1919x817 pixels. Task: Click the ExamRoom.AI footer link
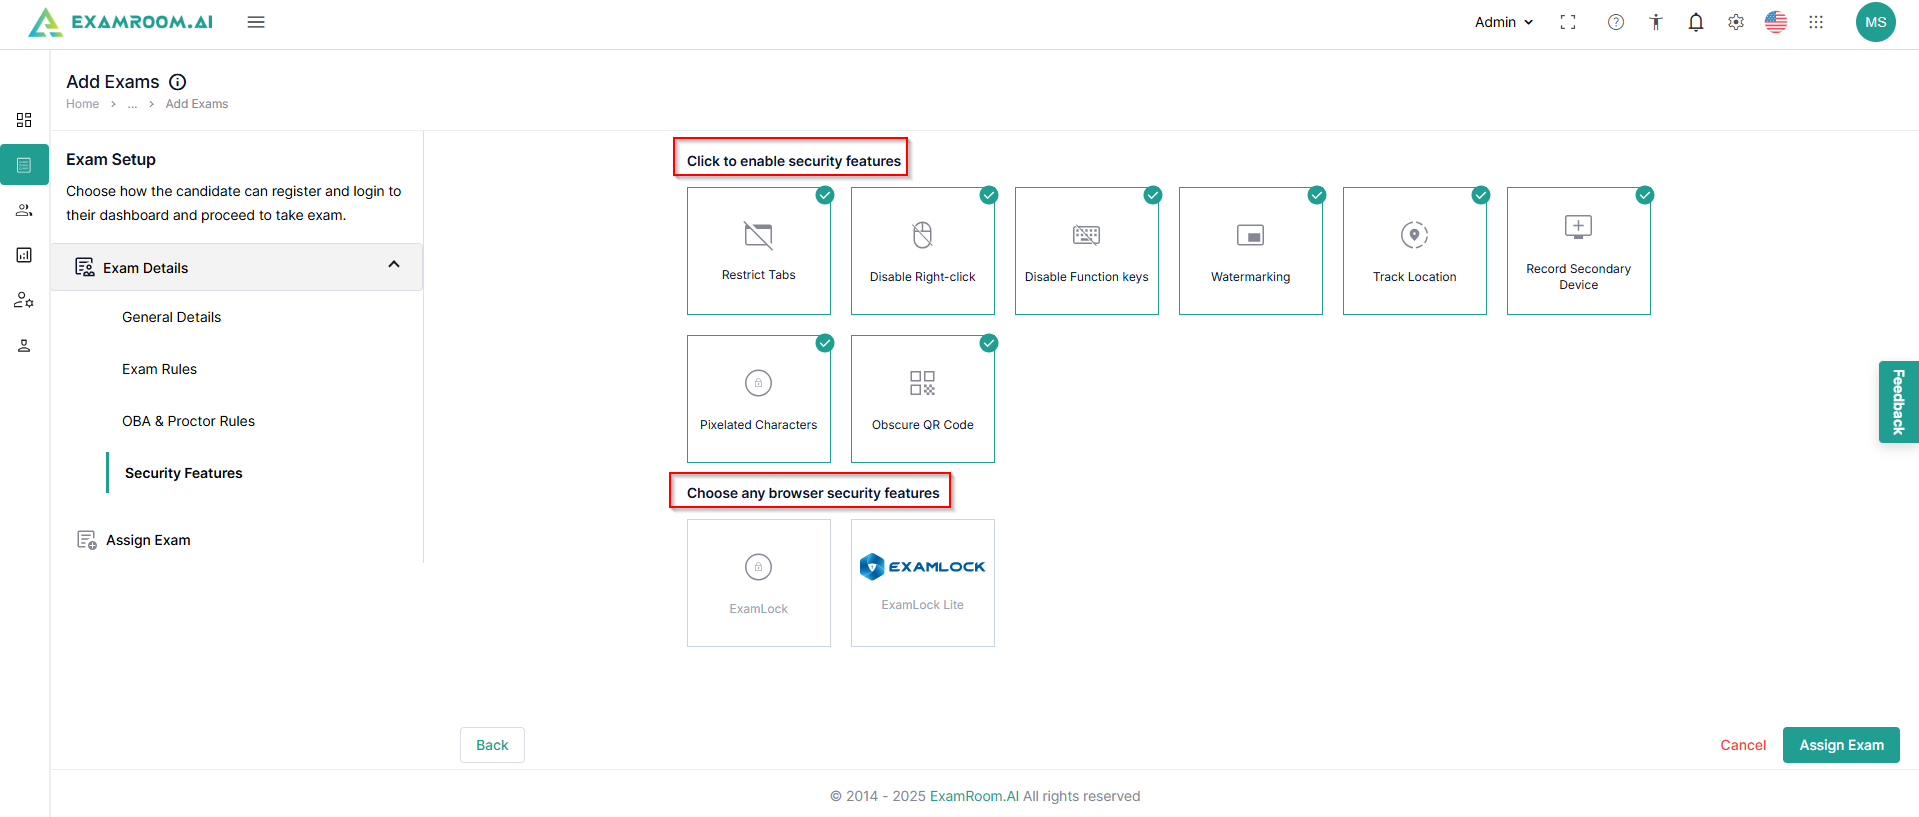click(x=974, y=796)
